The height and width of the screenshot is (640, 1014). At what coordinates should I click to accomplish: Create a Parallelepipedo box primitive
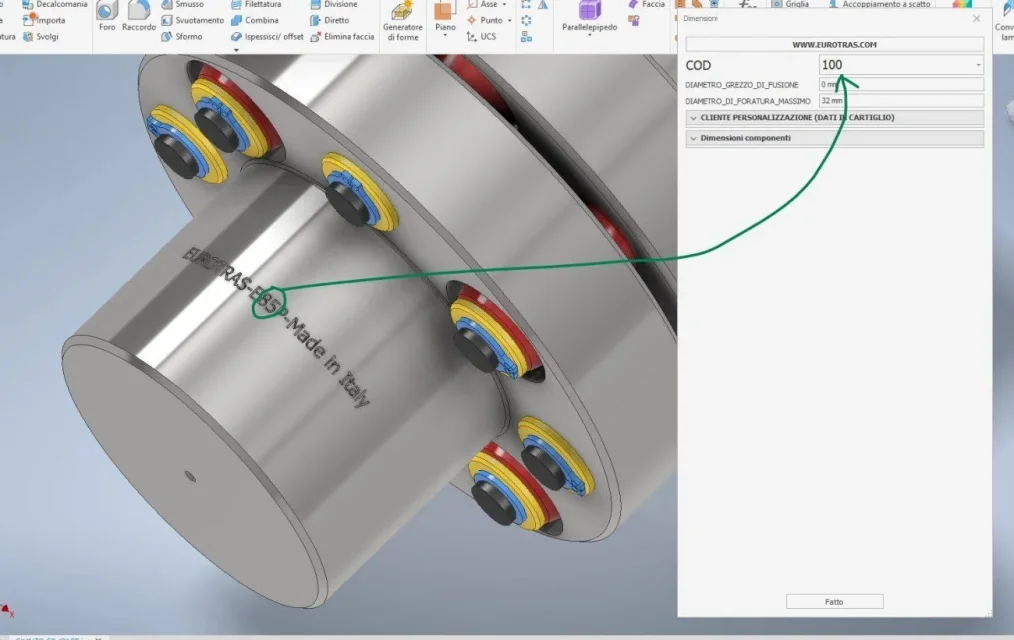[589, 17]
